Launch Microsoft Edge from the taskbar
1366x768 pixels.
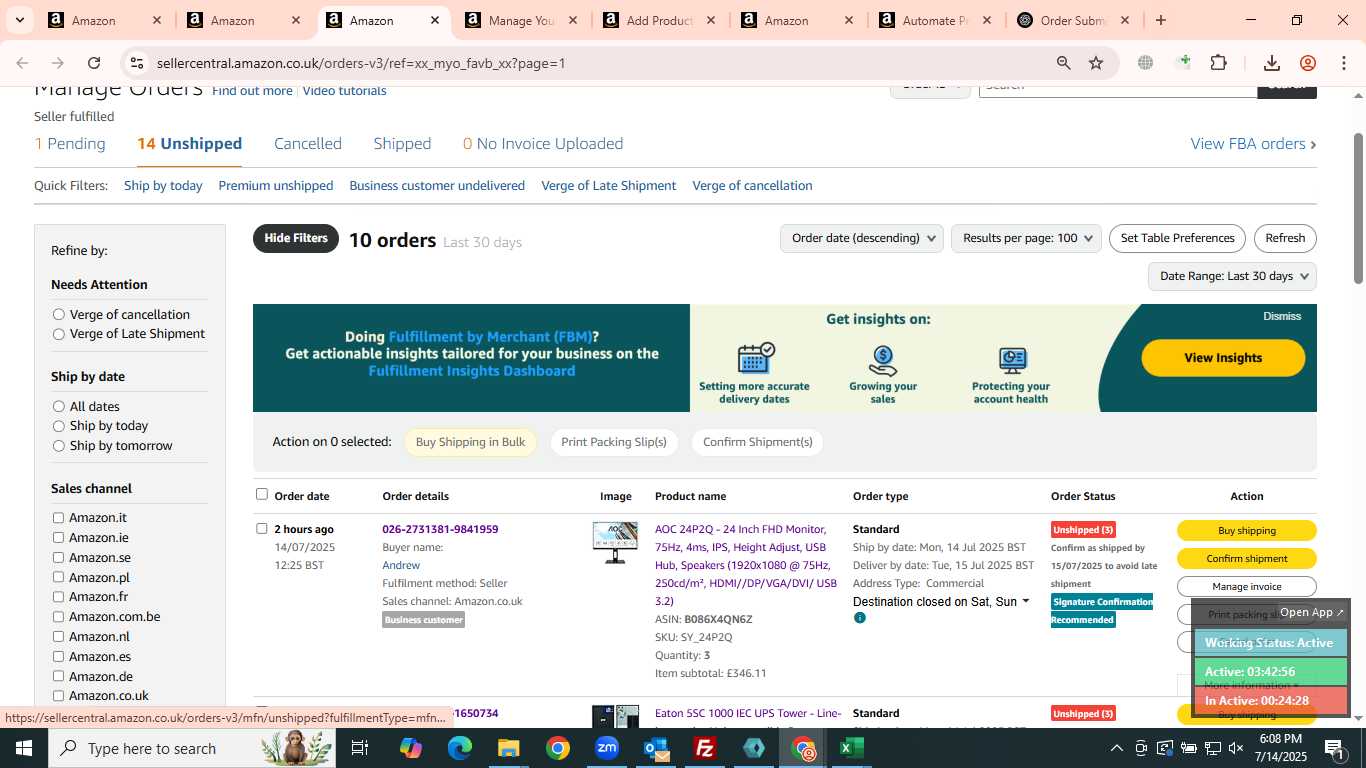click(x=460, y=748)
